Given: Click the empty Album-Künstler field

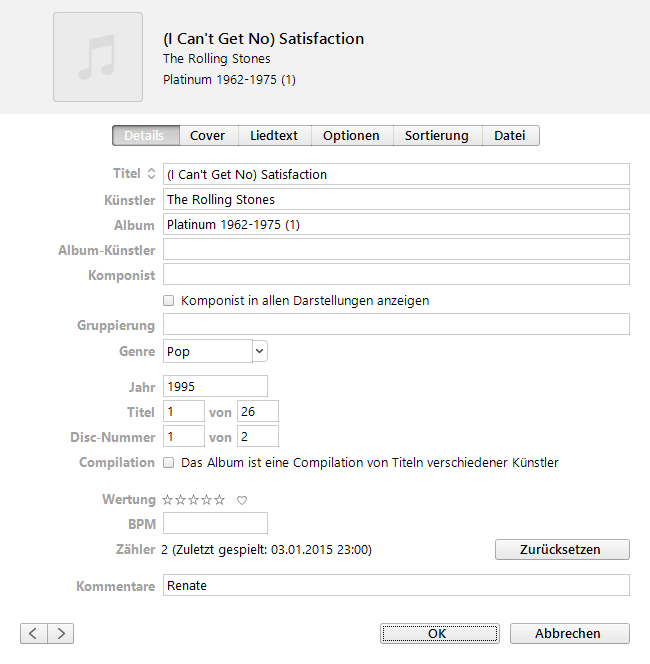Looking at the screenshot, I should coord(396,249).
